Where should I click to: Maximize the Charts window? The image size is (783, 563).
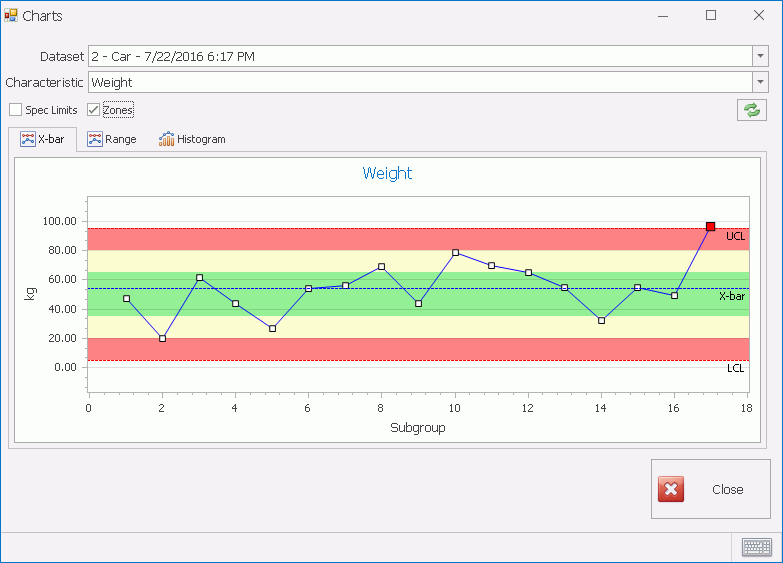pyautogui.click(x=711, y=15)
